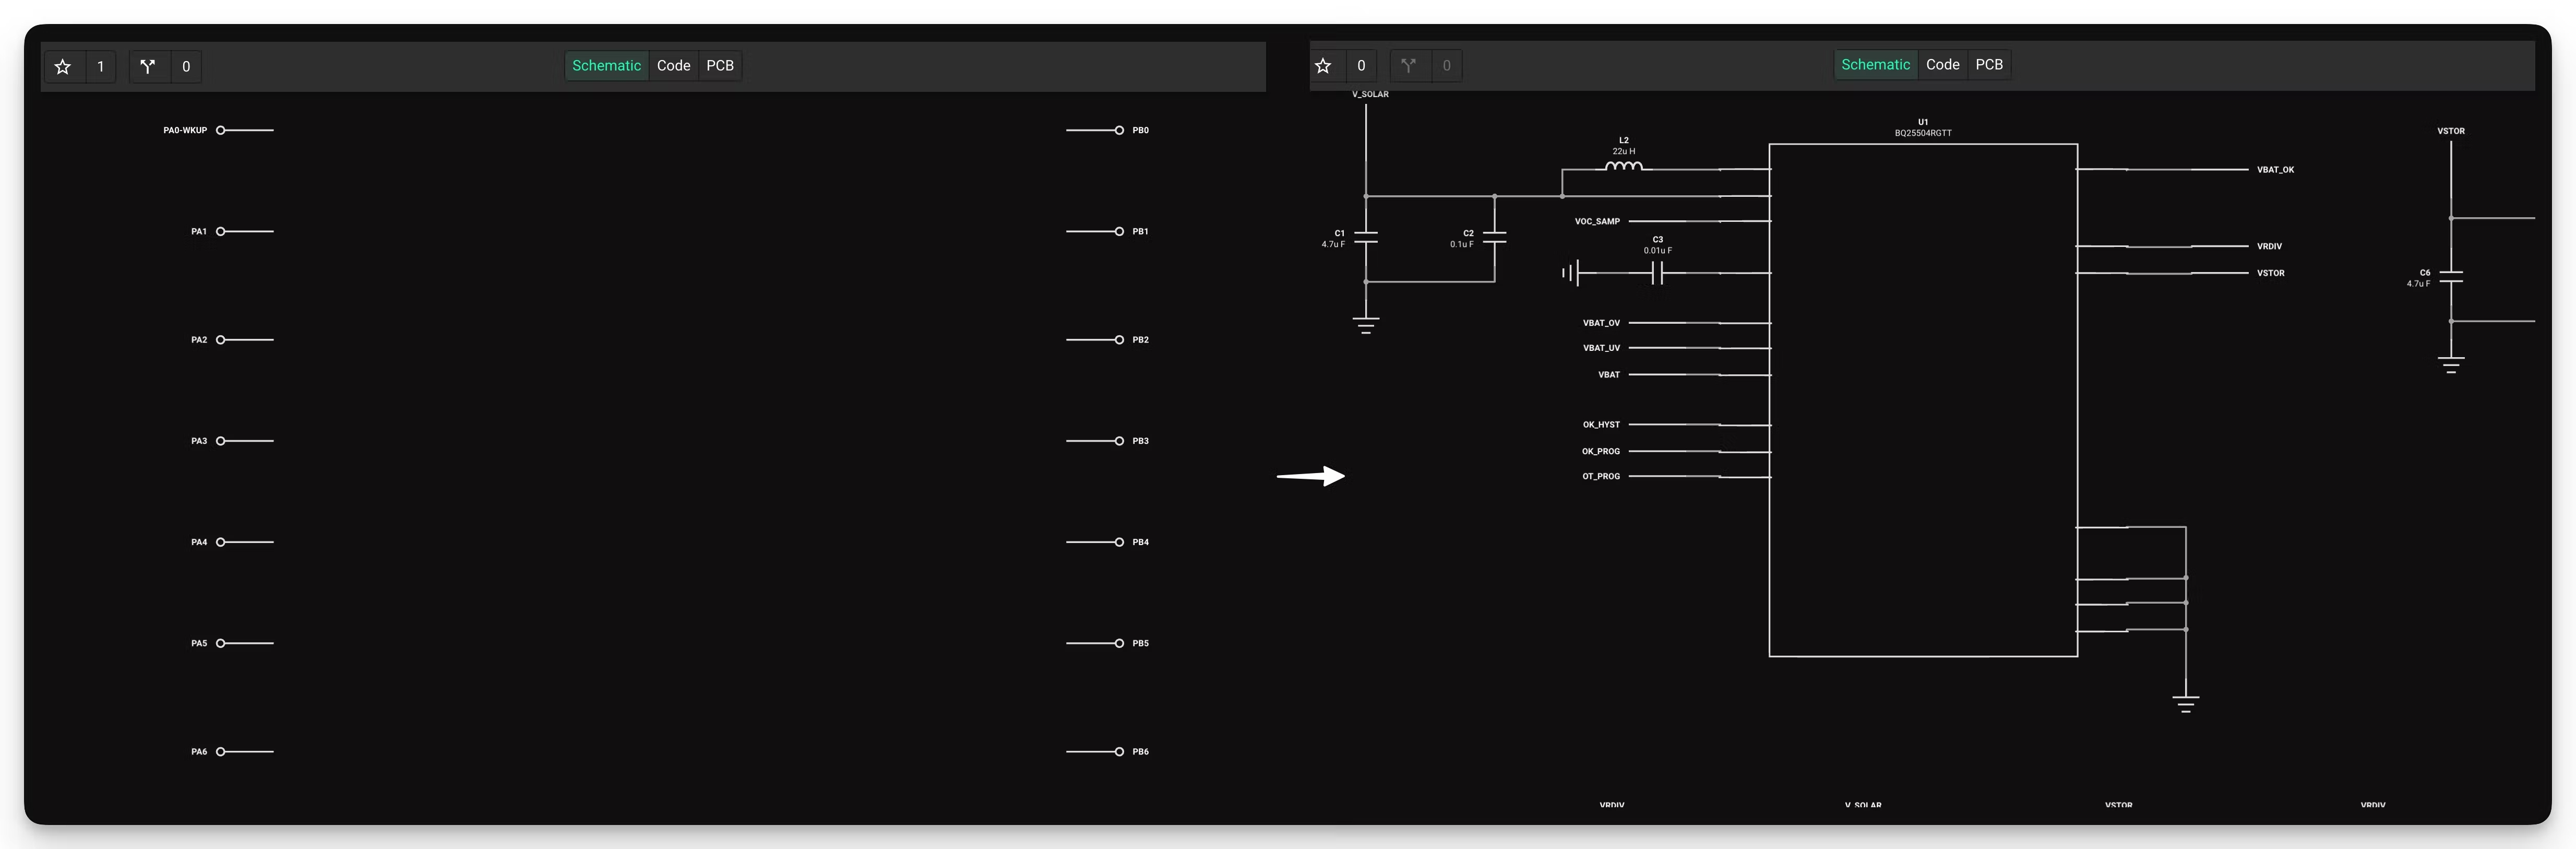Select the PB5 pin label

(x=1140, y=643)
